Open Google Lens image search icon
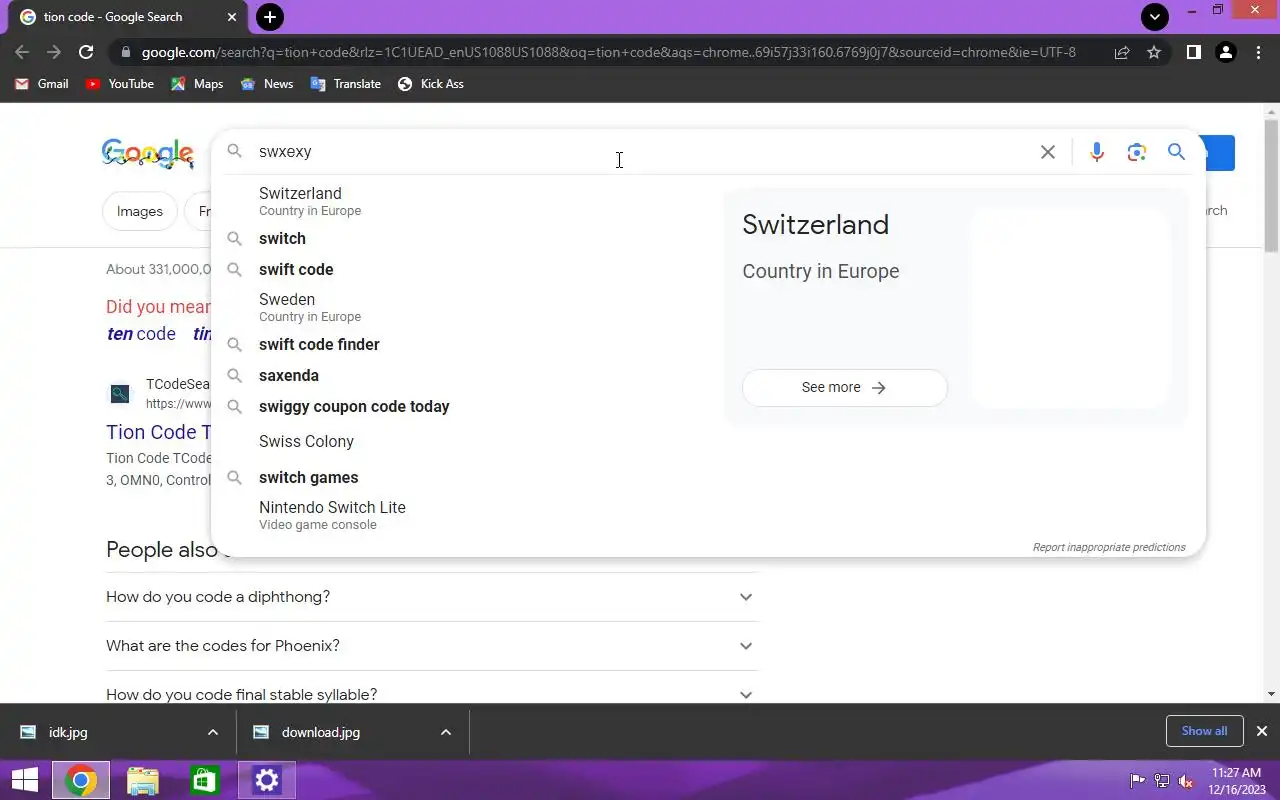The image size is (1280, 800). tap(1136, 152)
